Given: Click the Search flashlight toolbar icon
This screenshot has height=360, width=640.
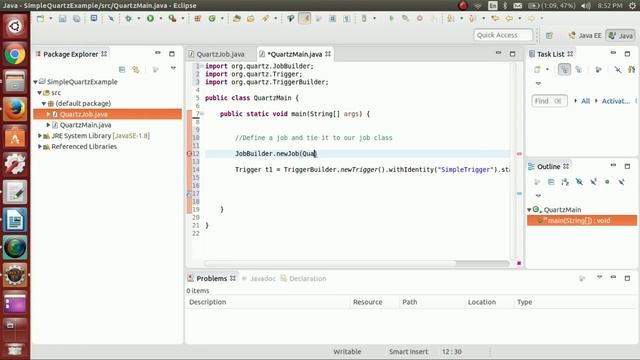Looking at the screenshot, I should pos(265,18).
